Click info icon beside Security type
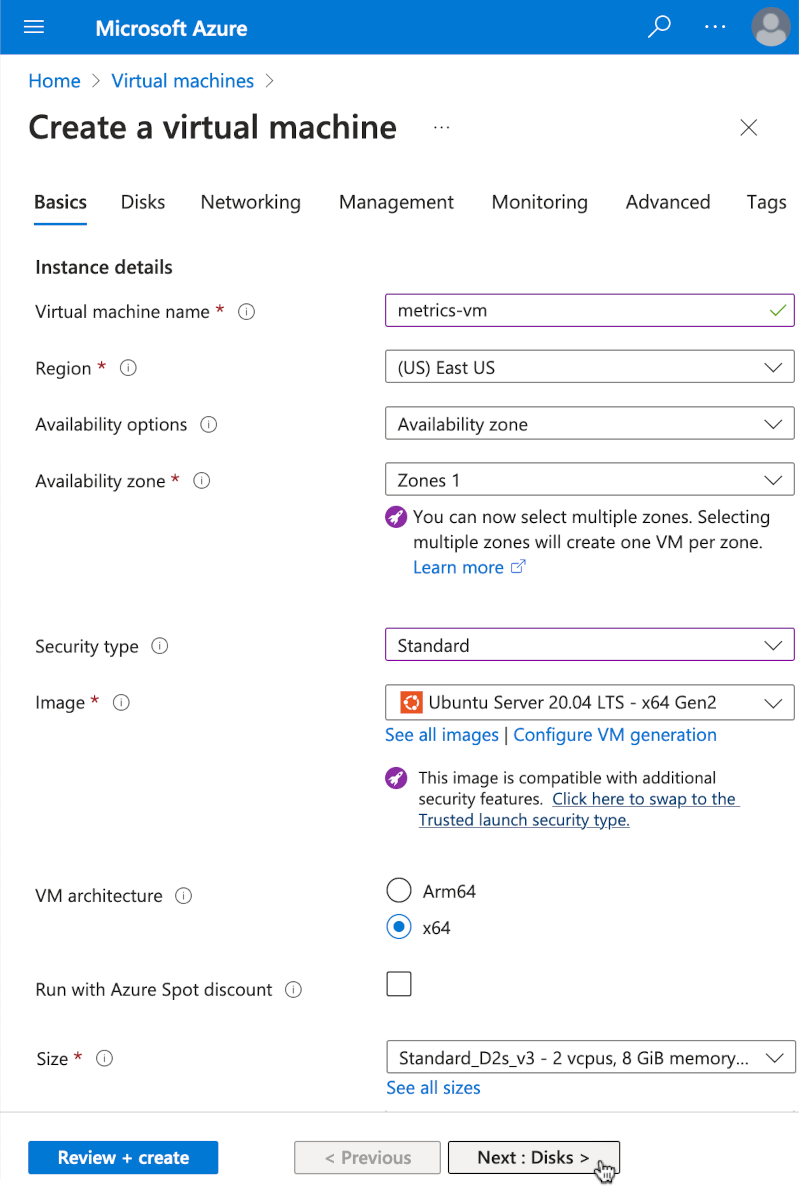The image size is (799, 1190). tap(160, 646)
